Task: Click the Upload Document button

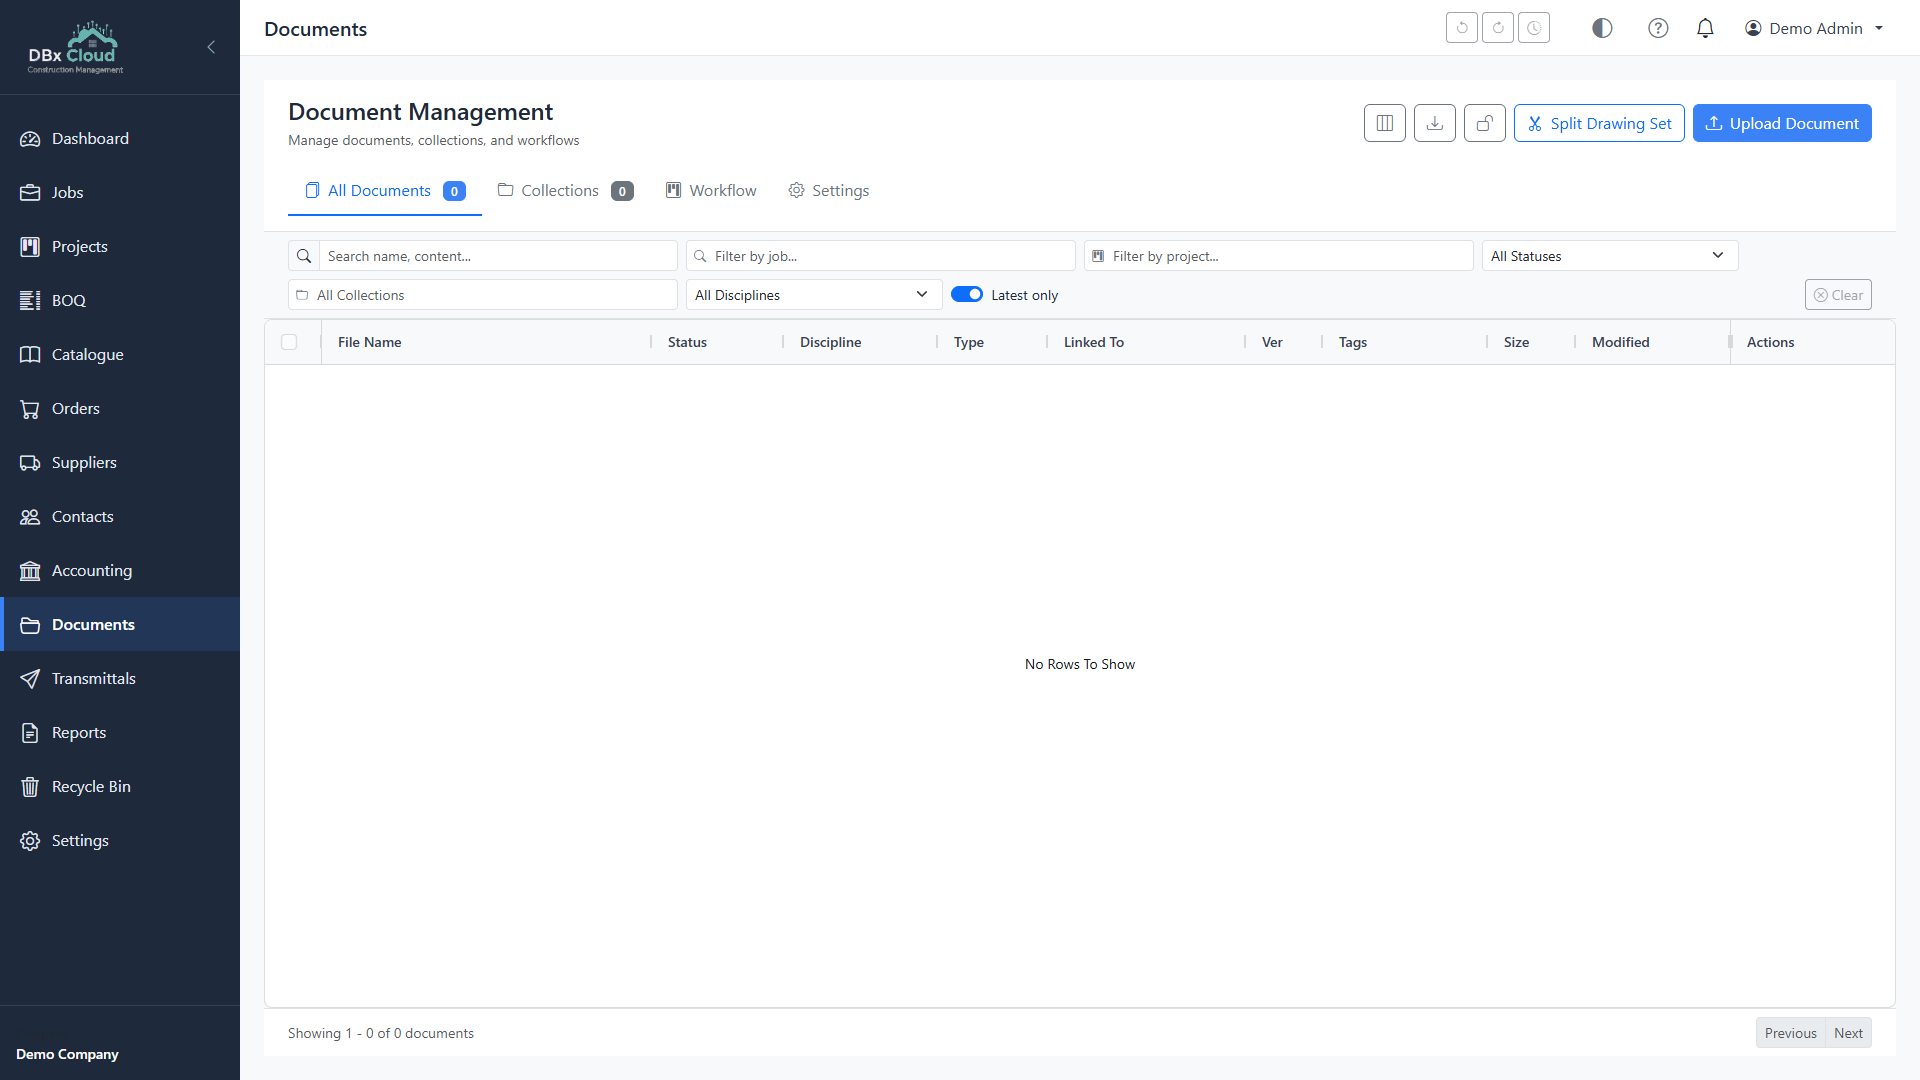Action: (1782, 123)
